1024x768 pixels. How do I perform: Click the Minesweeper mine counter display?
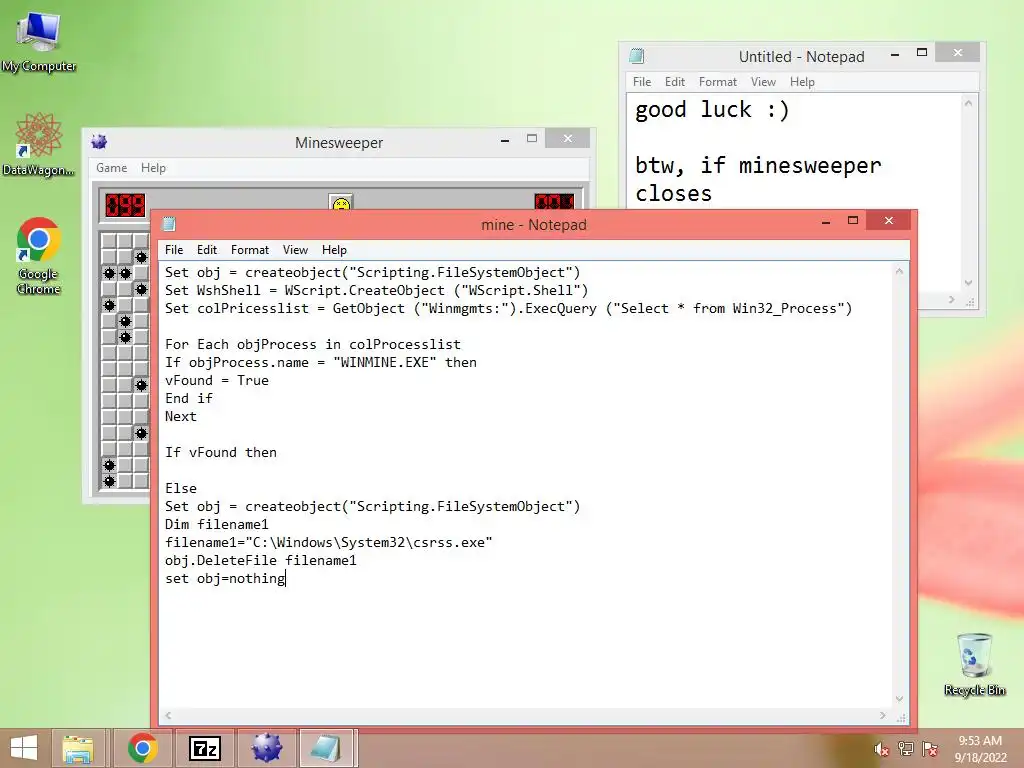point(125,205)
